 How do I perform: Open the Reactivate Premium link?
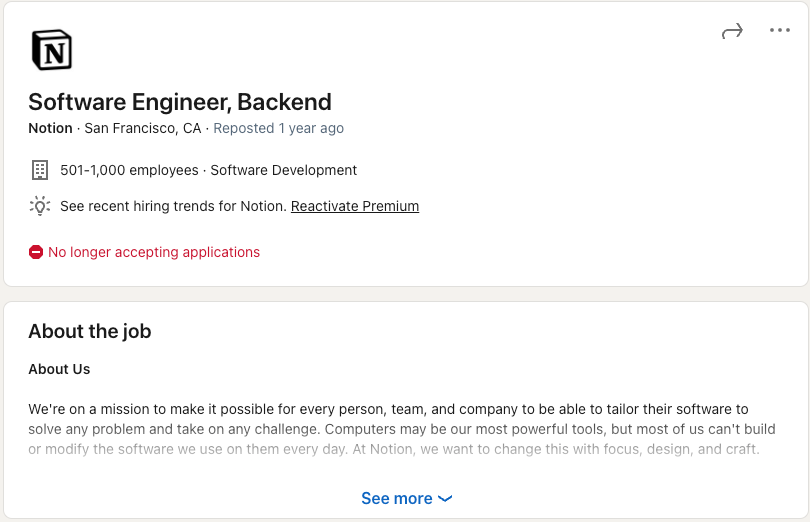(x=355, y=206)
